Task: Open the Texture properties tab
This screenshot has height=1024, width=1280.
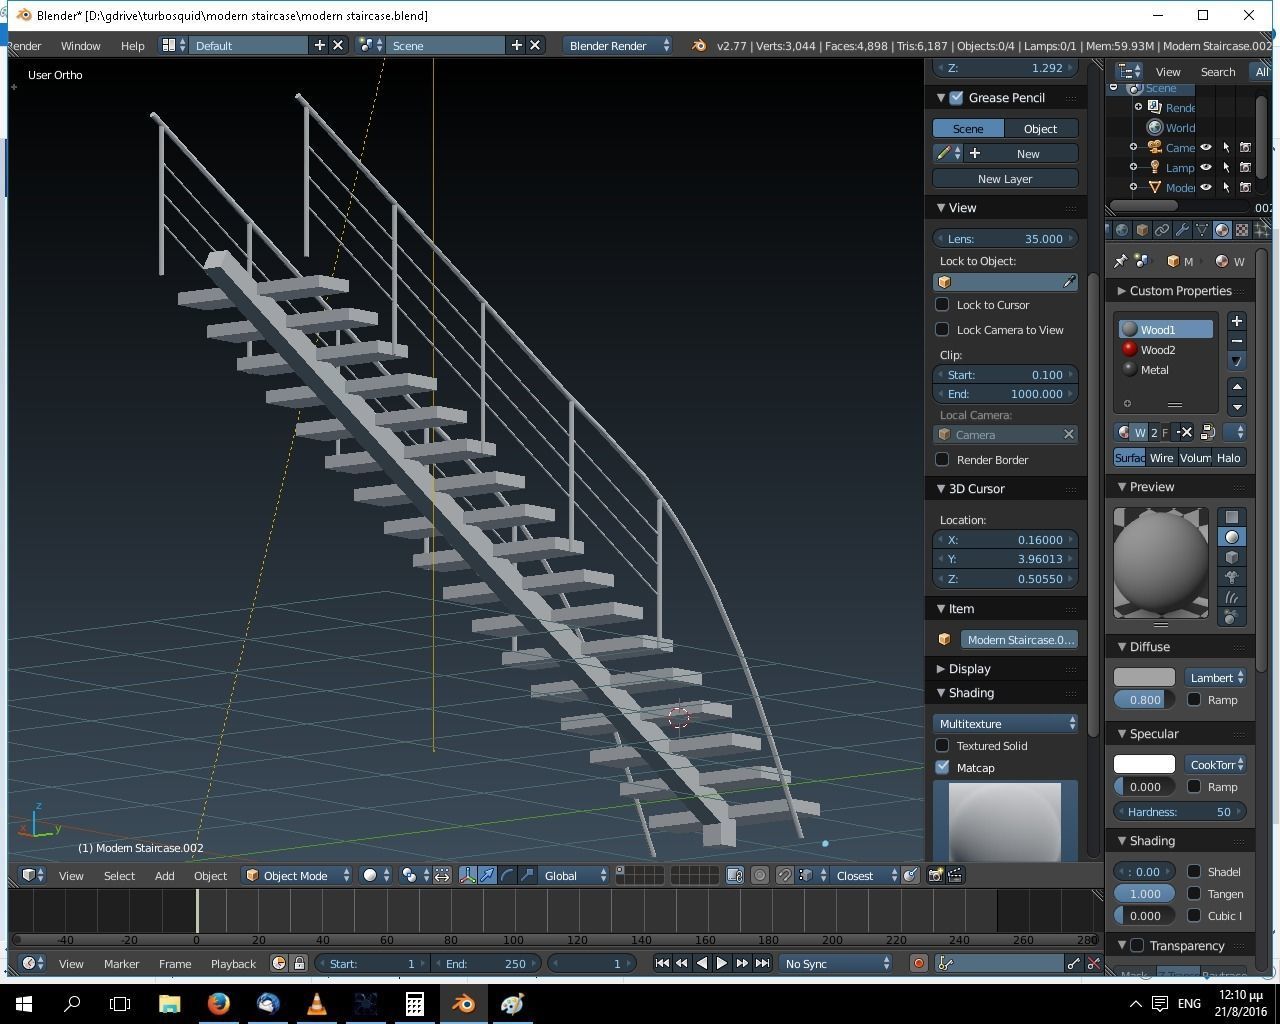Action: (1240, 230)
